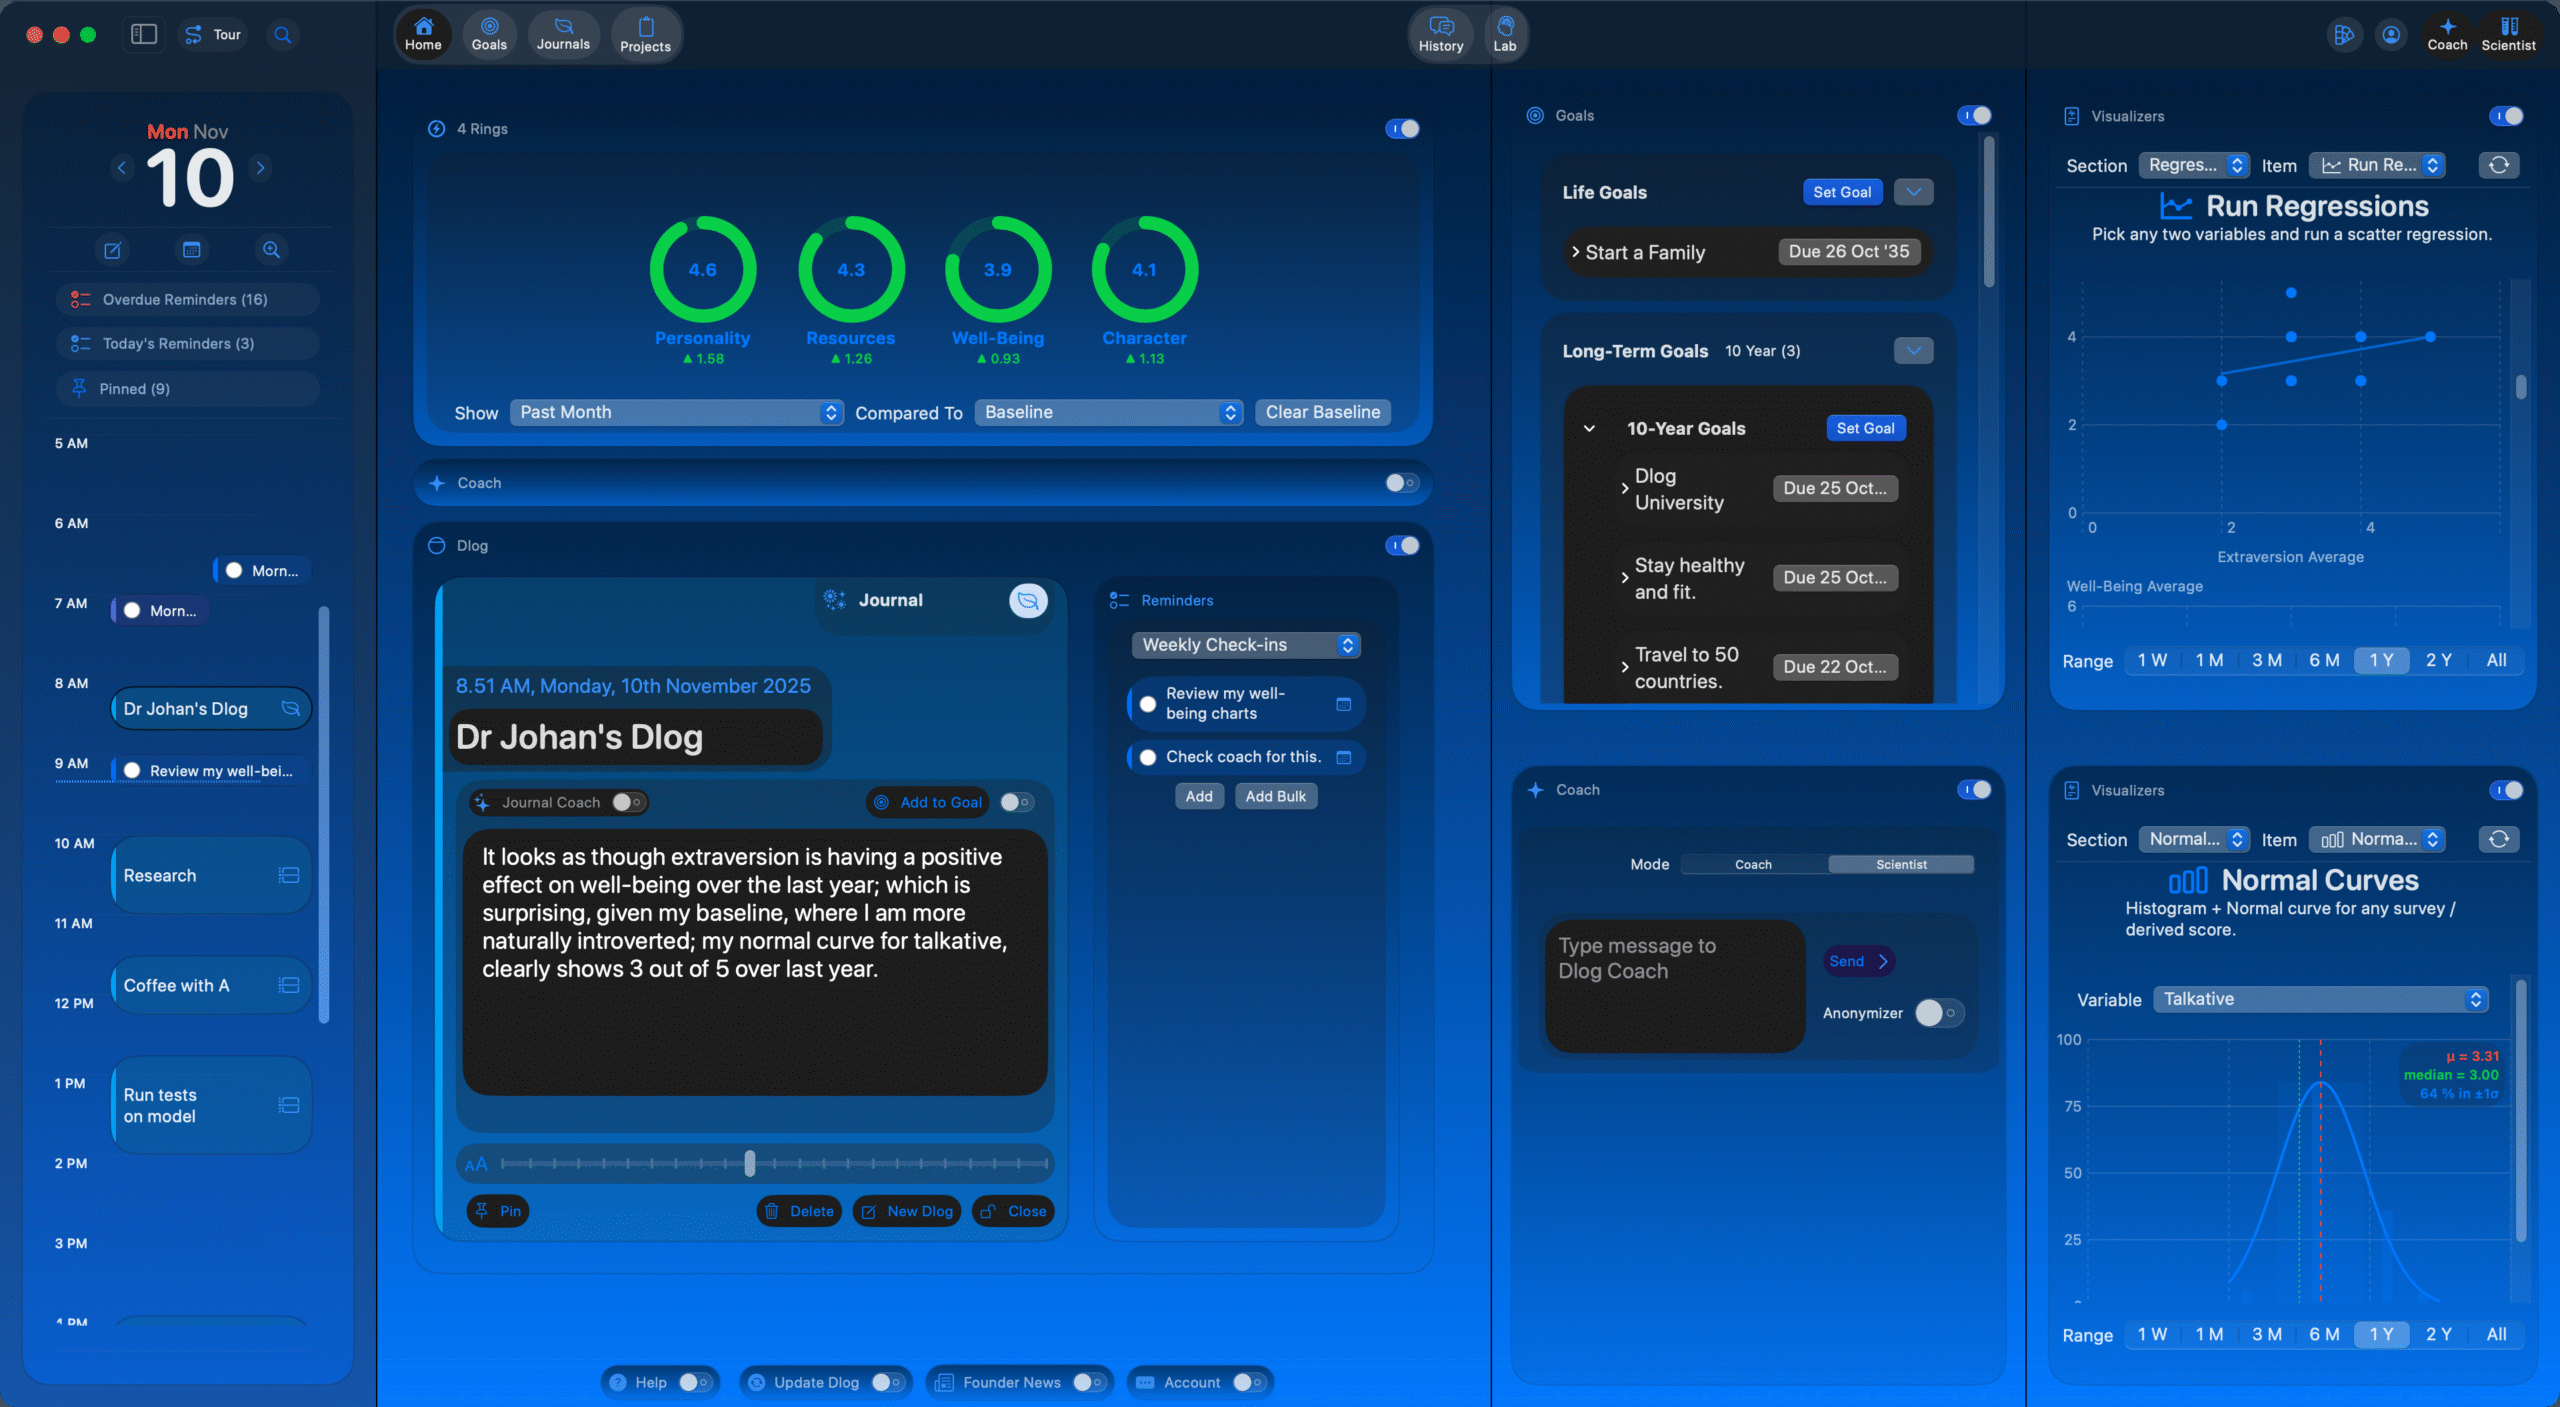The height and width of the screenshot is (1407, 2560).
Task: Click the search magnifier next to Tour
Action: [x=283, y=35]
